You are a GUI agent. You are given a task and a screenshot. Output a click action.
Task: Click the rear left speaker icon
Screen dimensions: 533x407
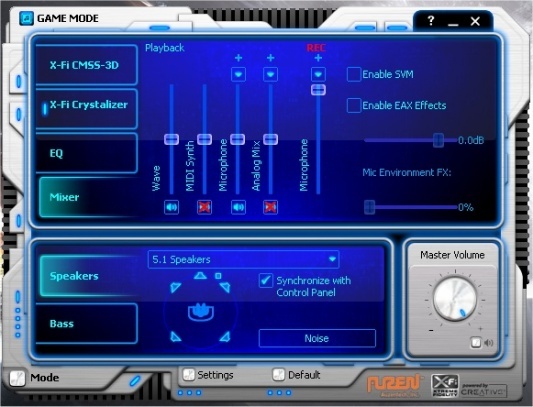[175, 336]
